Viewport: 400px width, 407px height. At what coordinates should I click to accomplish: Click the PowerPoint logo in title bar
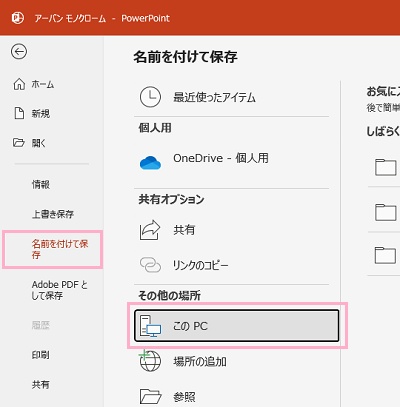[18, 18]
